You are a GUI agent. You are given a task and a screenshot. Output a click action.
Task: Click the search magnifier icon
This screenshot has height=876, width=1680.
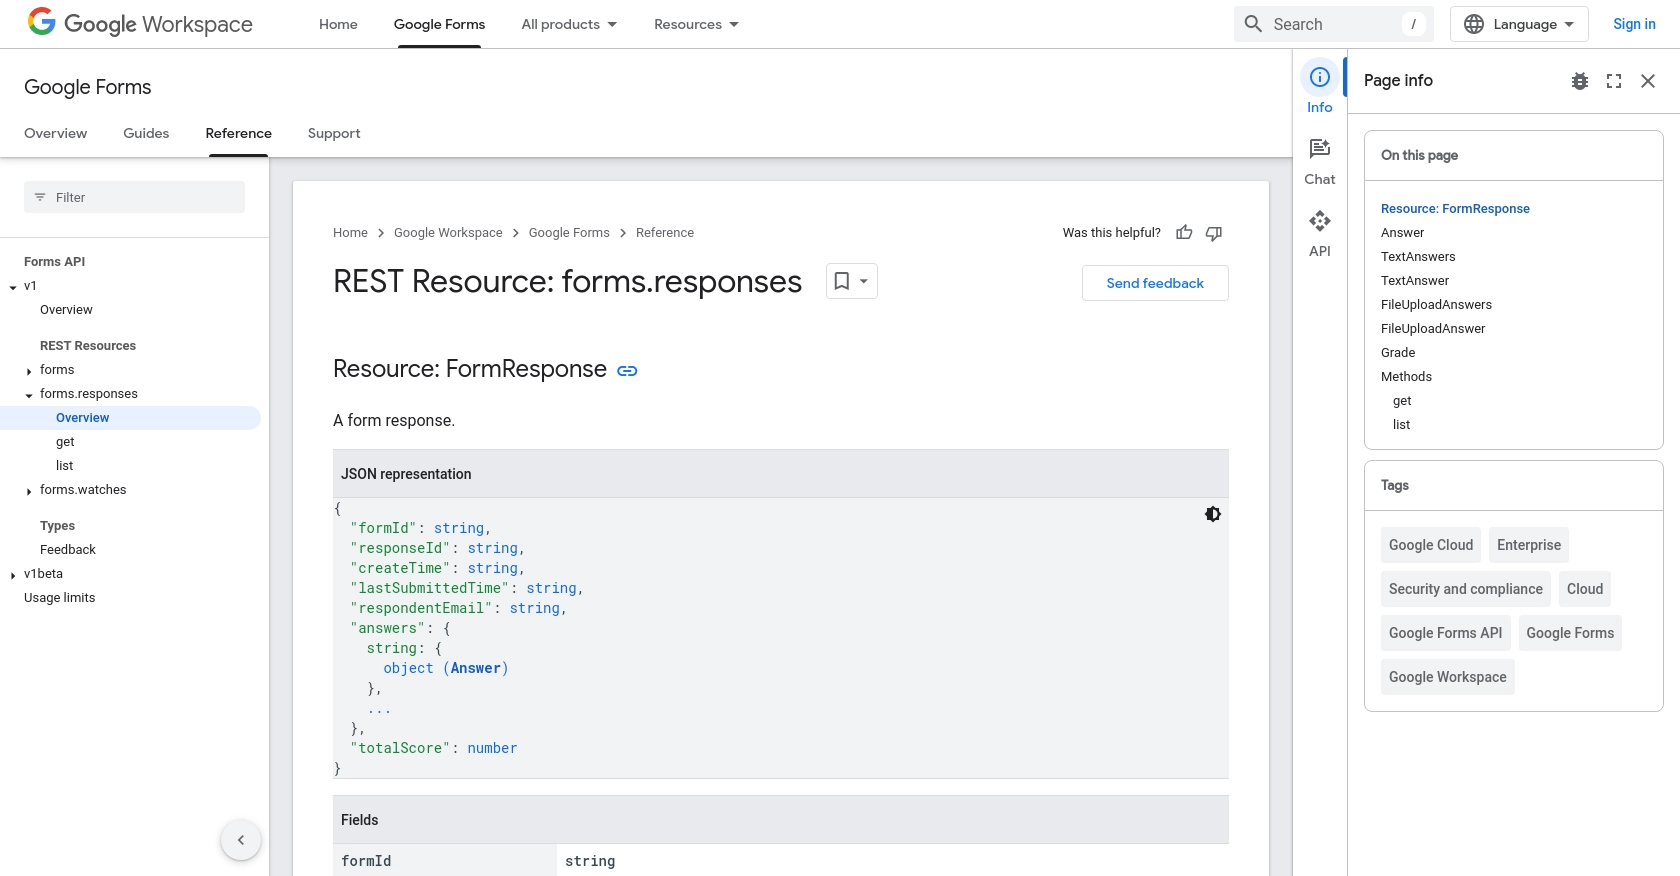pos(1253,24)
